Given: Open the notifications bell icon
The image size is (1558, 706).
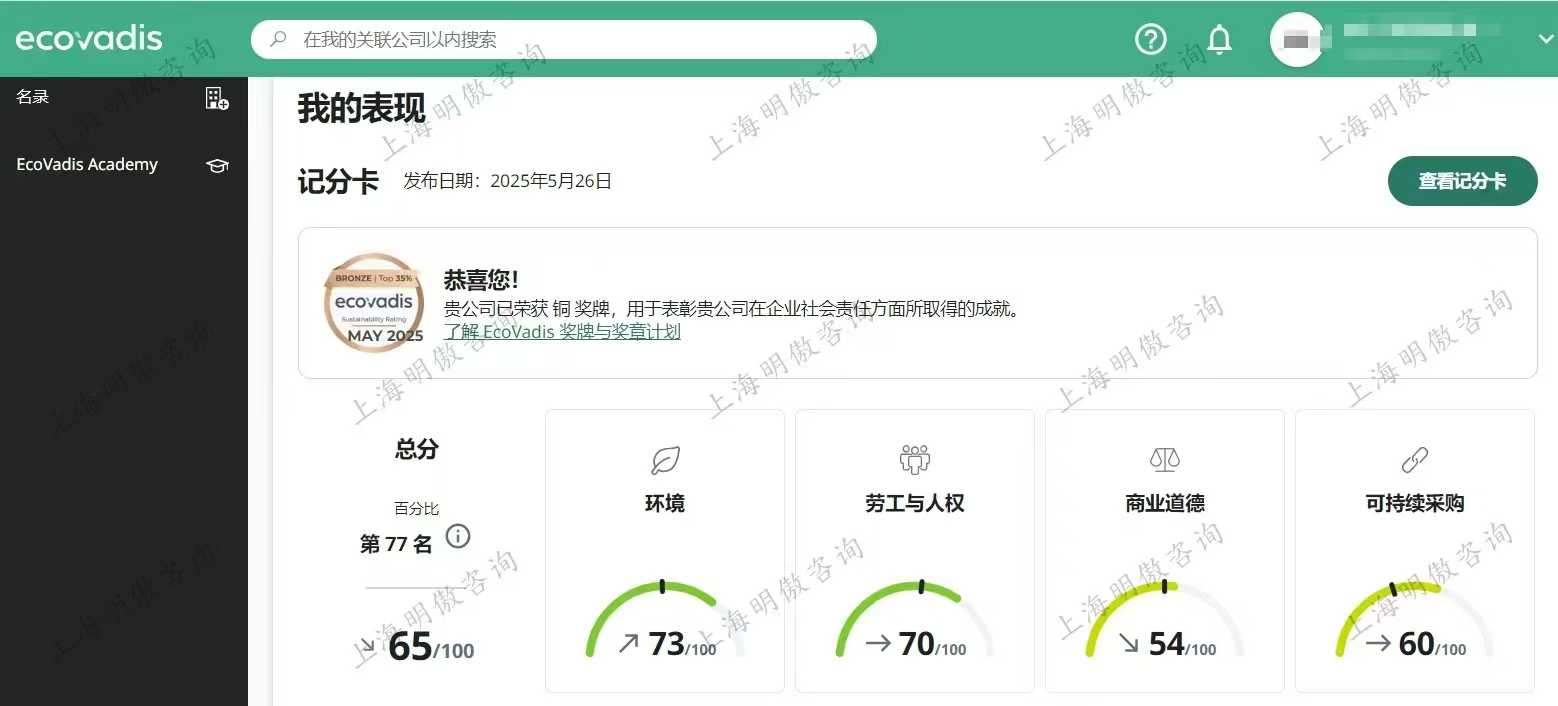Looking at the screenshot, I should pyautogui.click(x=1219, y=39).
